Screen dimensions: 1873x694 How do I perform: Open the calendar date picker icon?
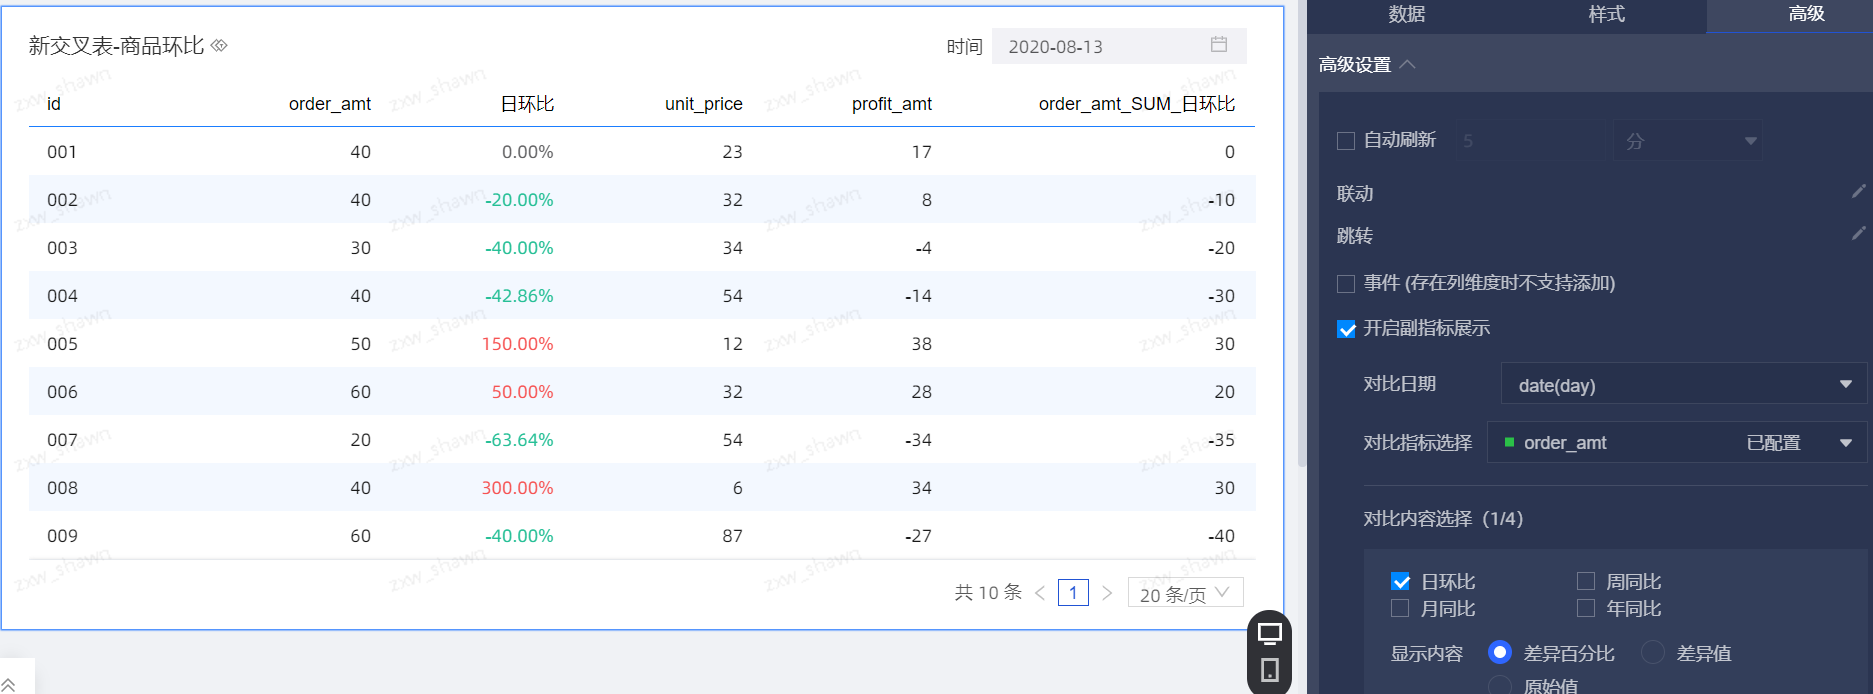click(x=1218, y=45)
